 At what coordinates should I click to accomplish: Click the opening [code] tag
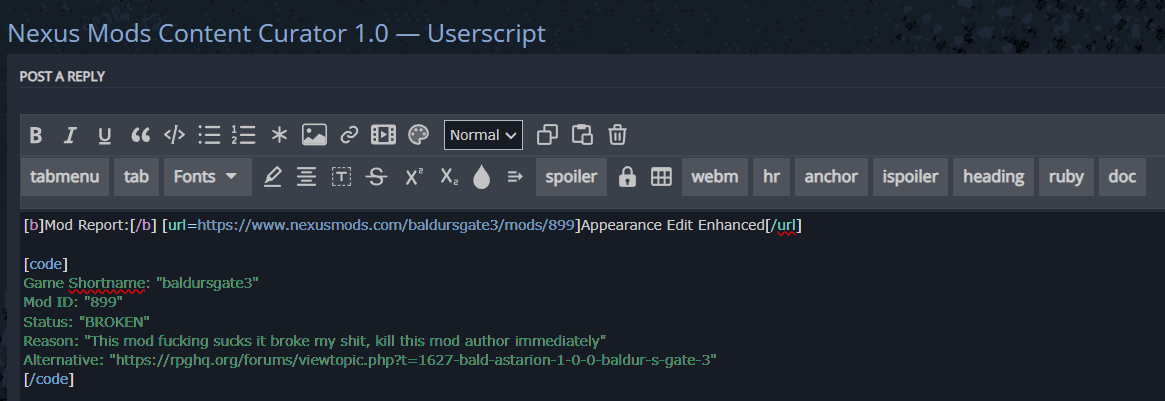tap(45, 264)
